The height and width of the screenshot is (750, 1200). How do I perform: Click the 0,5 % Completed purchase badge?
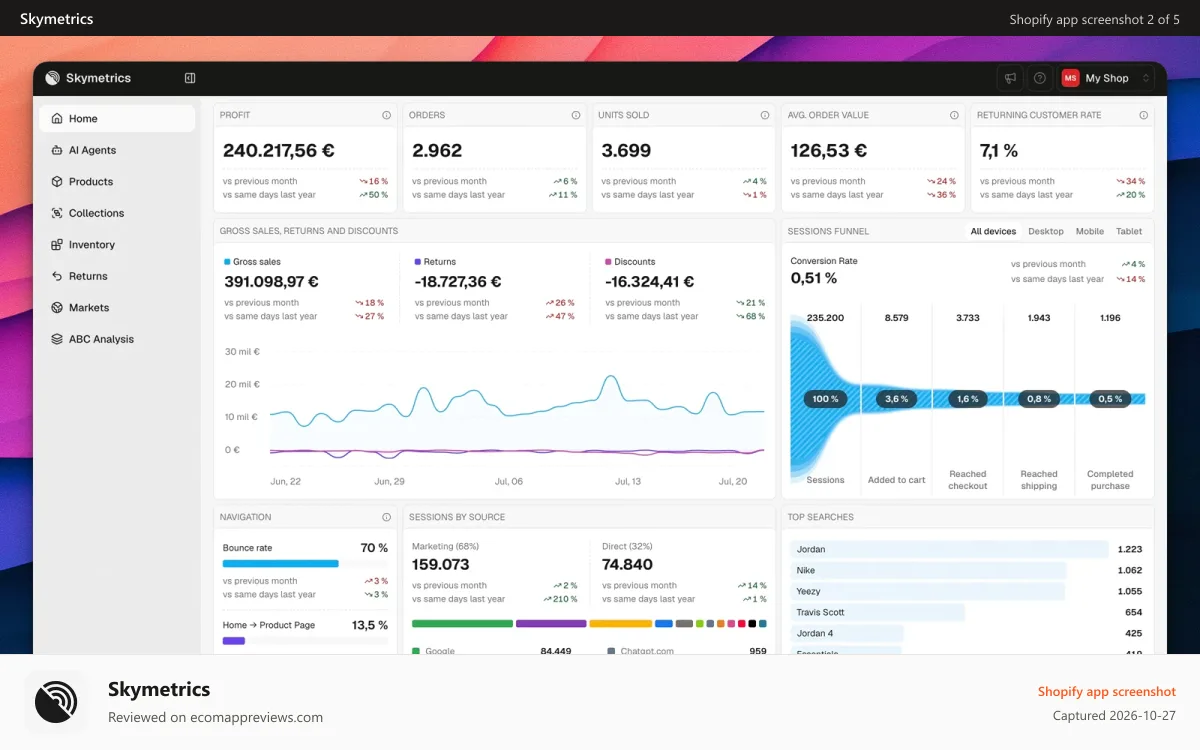(x=1110, y=398)
